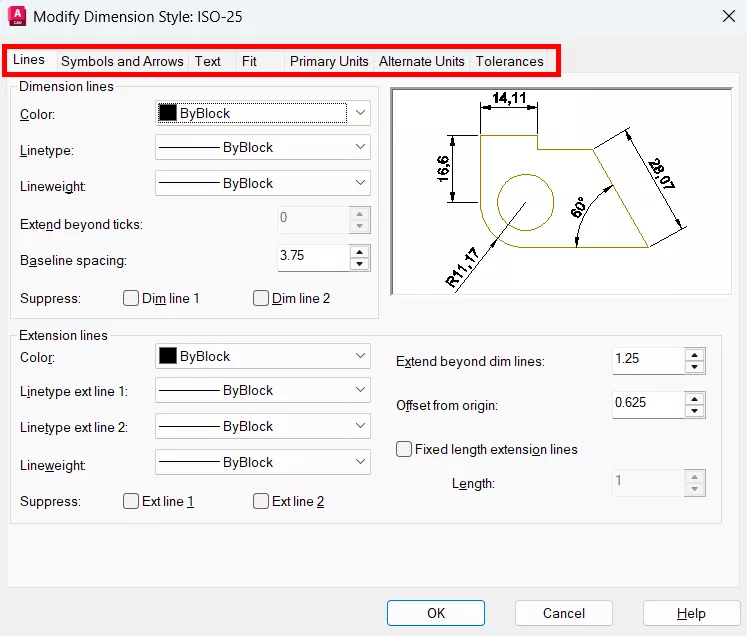Open Linetype ext line 1 dropdown

coord(263,391)
